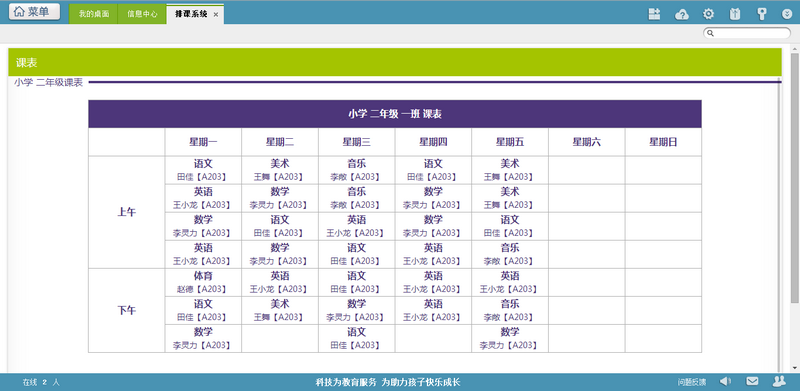This screenshot has width=800, height=391.
Task: Select the 星期三 column header
Action: [357, 142]
